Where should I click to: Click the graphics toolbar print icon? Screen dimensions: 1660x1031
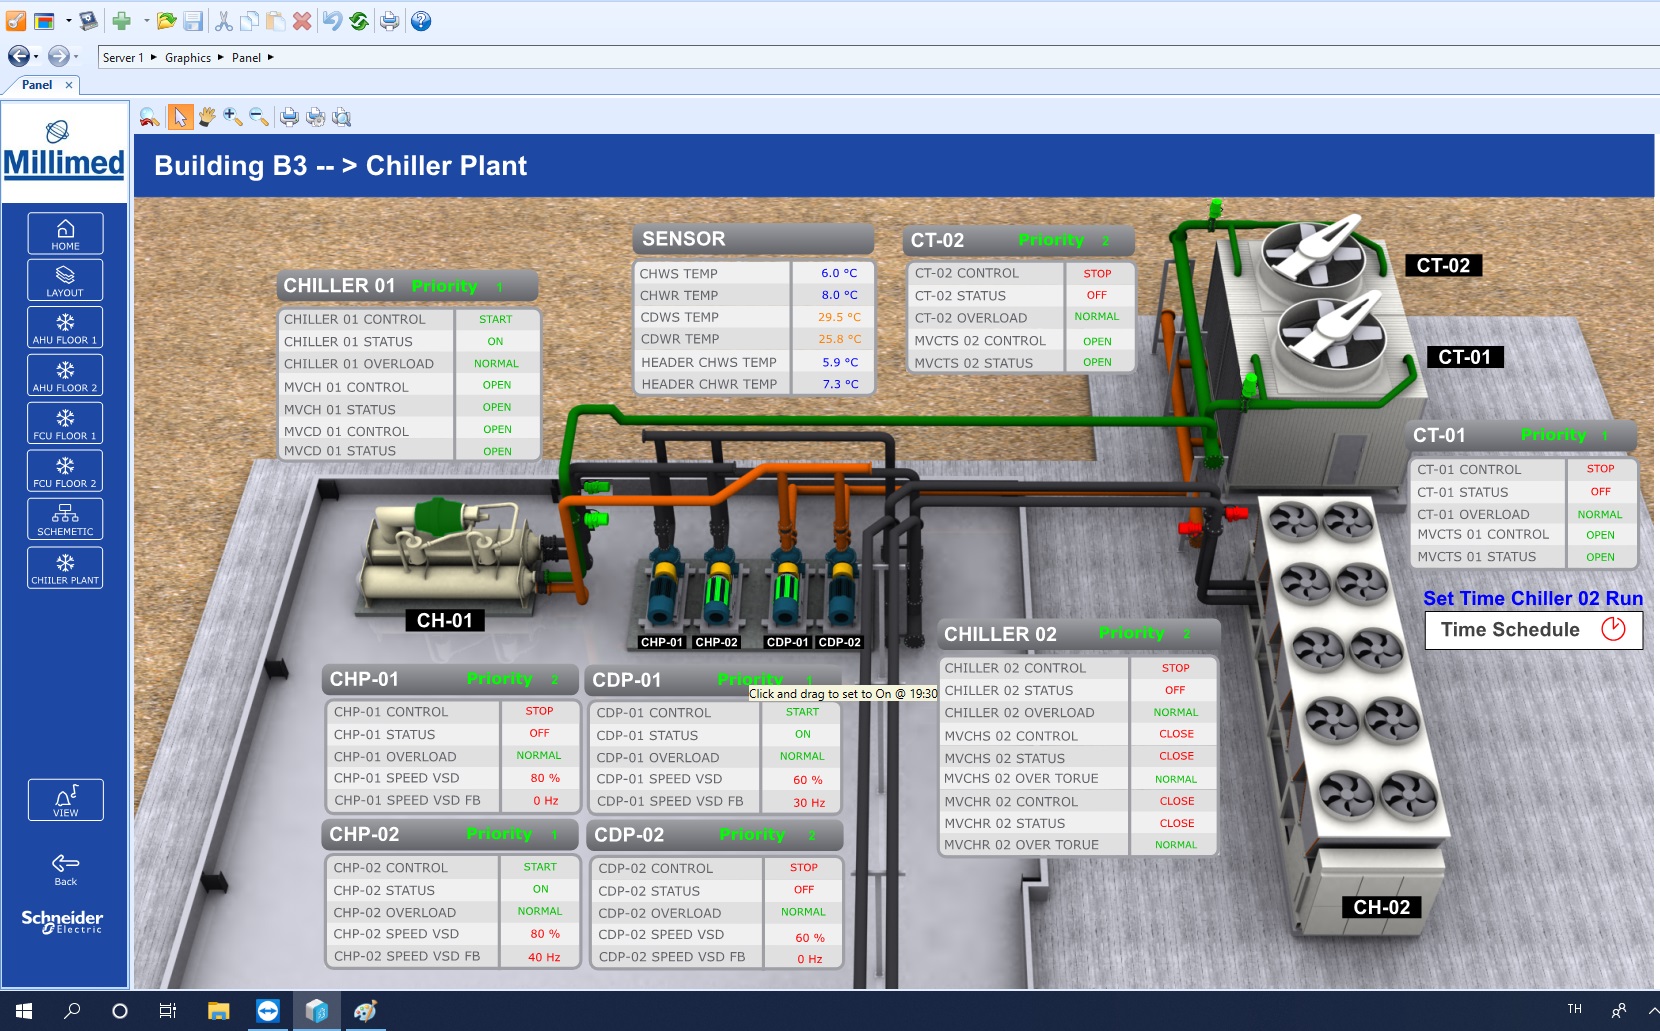pos(289,117)
